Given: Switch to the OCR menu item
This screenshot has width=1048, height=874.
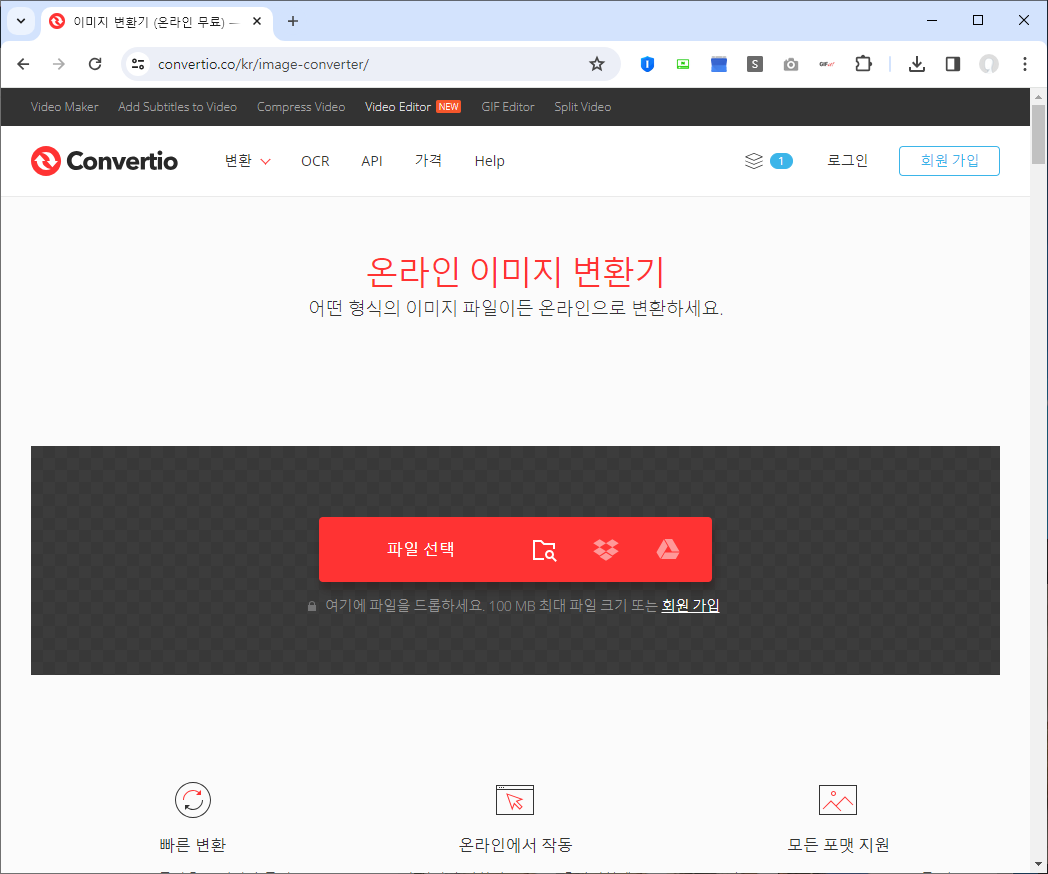Looking at the screenshot, I should click(x=315, y=160).
